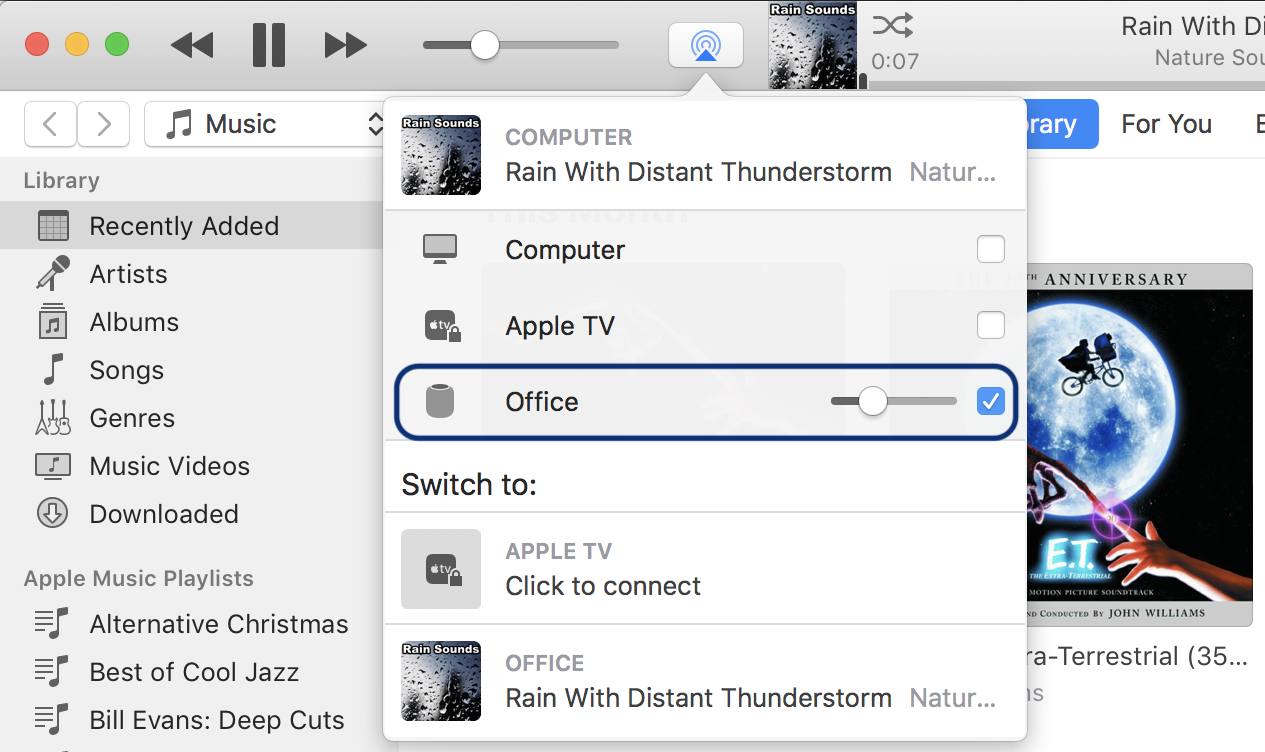
Task: Click the AirPlay output button
Action: 705,45
